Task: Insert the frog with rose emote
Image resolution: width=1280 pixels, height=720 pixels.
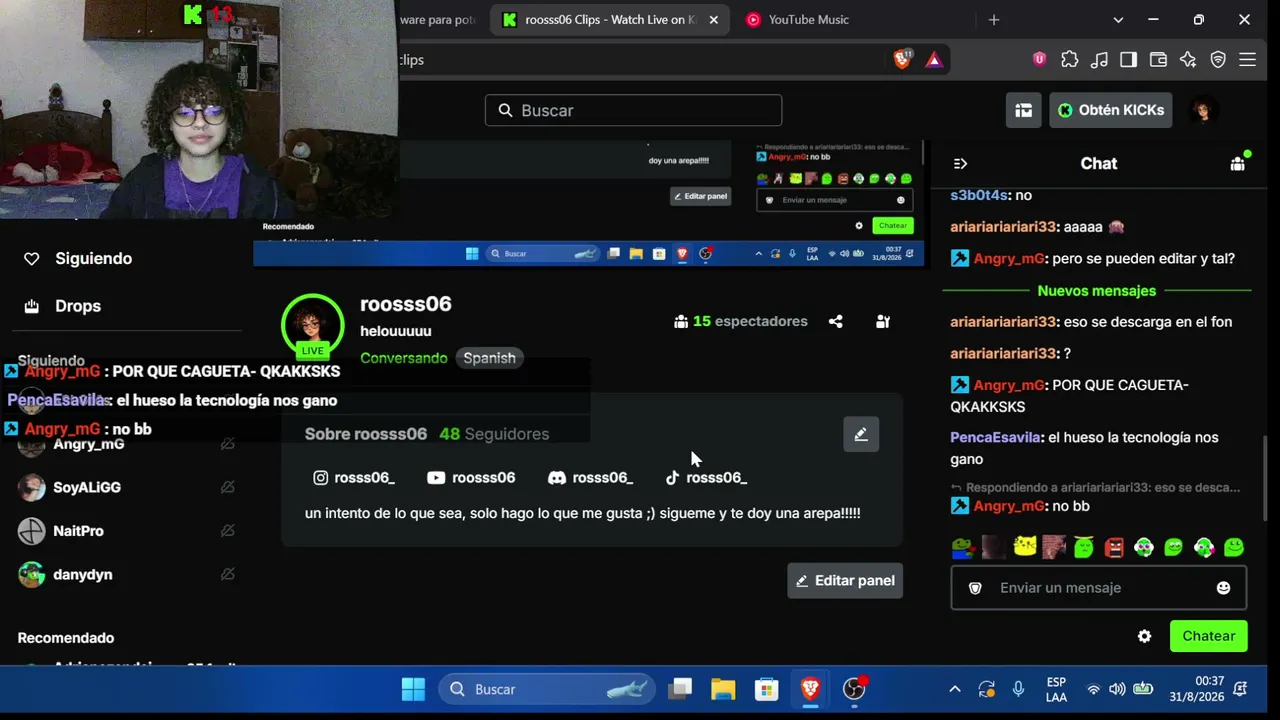Action: [963, 547]
